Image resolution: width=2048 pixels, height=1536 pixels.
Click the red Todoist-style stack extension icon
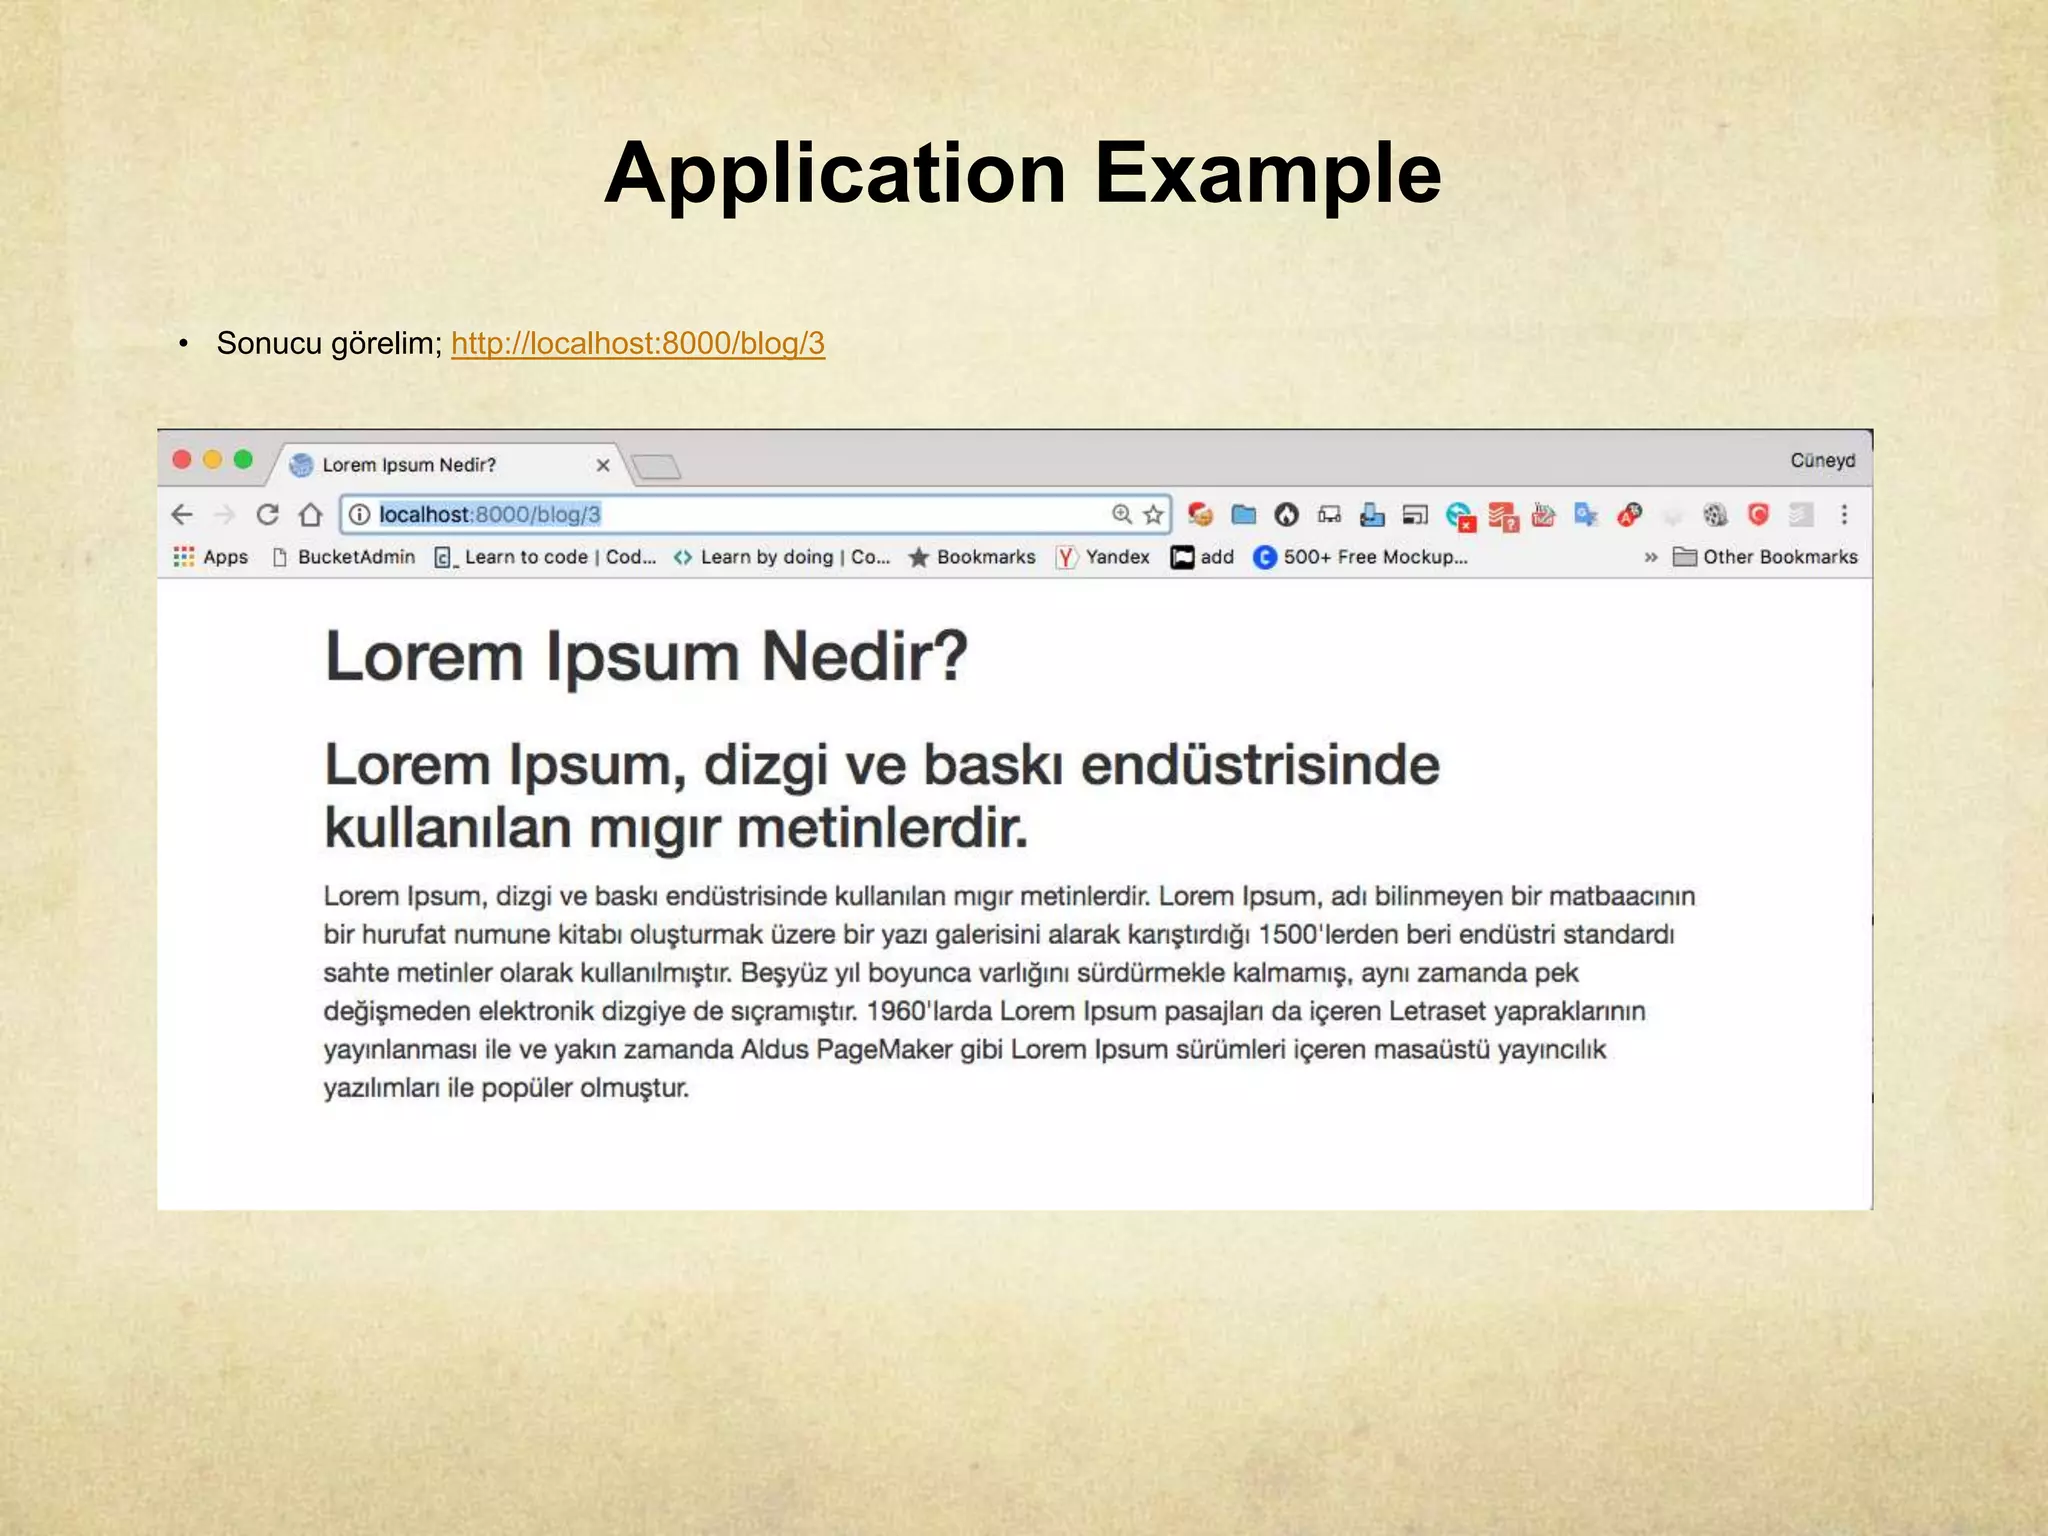(1503, 516)
